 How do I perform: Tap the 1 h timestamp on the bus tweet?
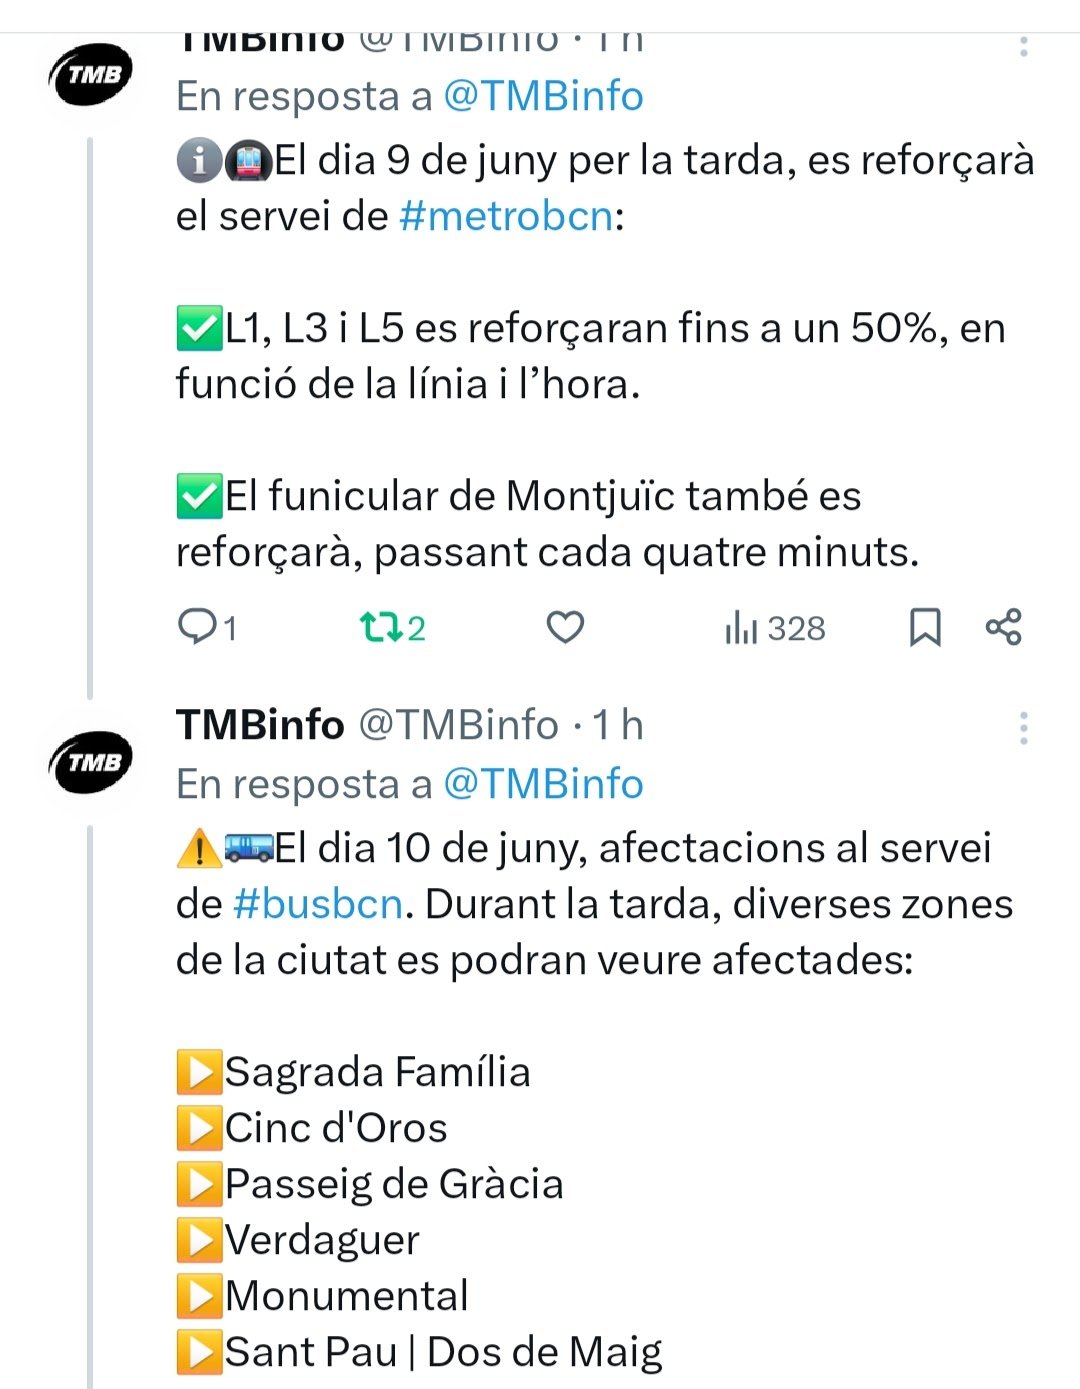618,725
